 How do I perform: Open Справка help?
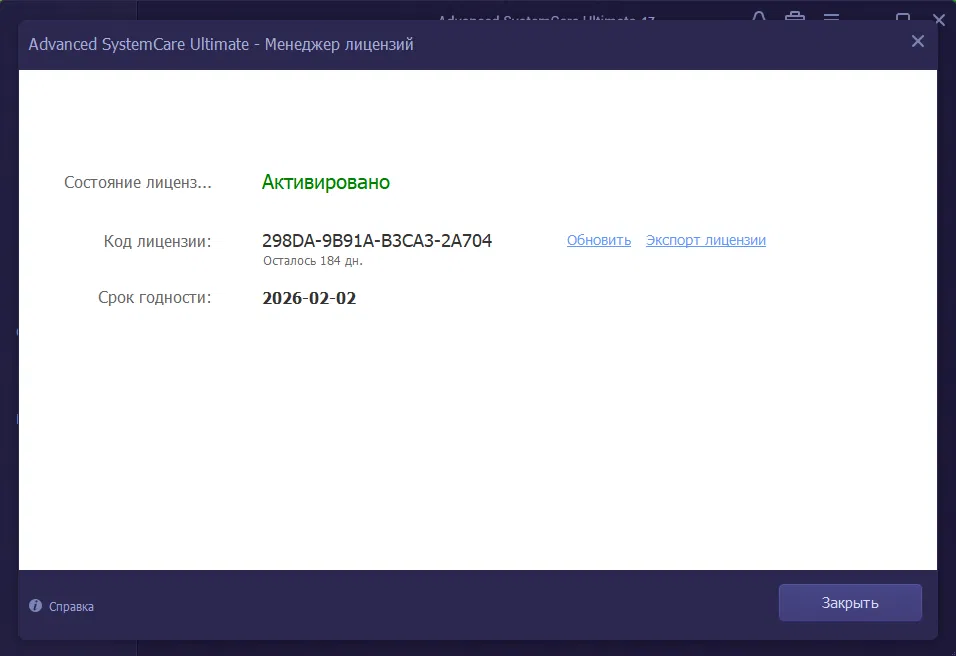point(70,606)
